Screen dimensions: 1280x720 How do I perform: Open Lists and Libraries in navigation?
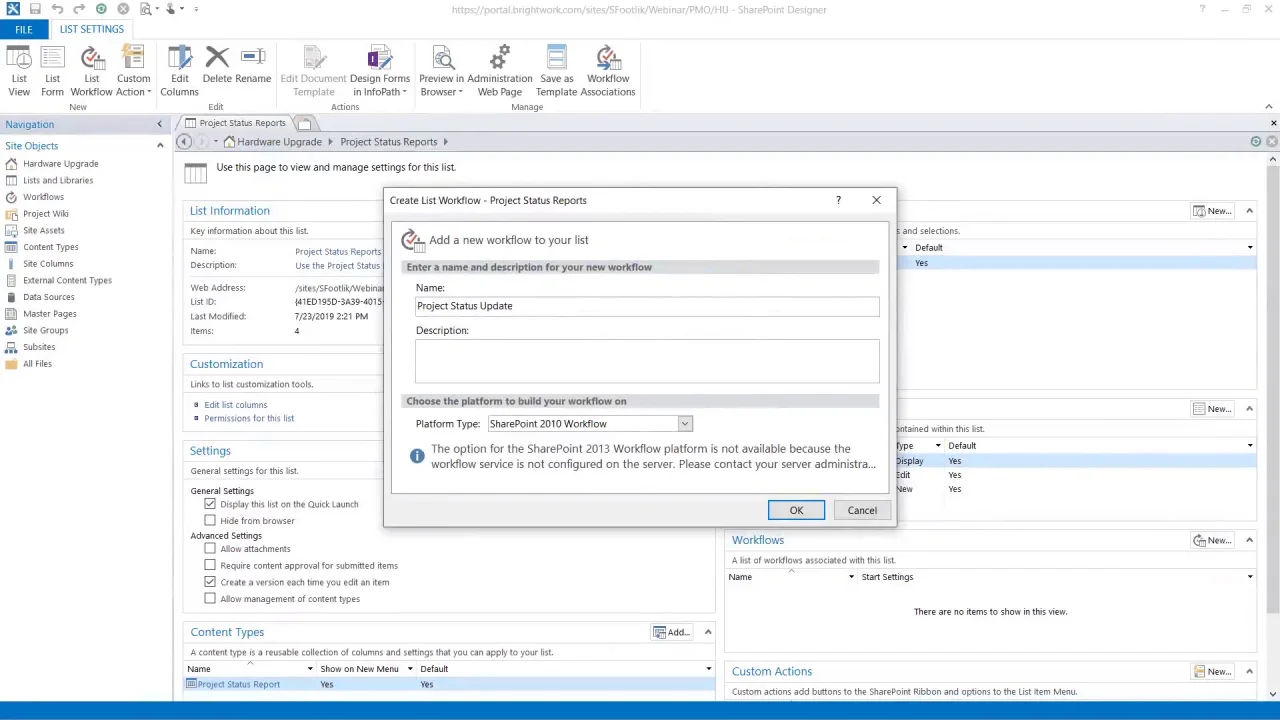(x=57, y=180)
